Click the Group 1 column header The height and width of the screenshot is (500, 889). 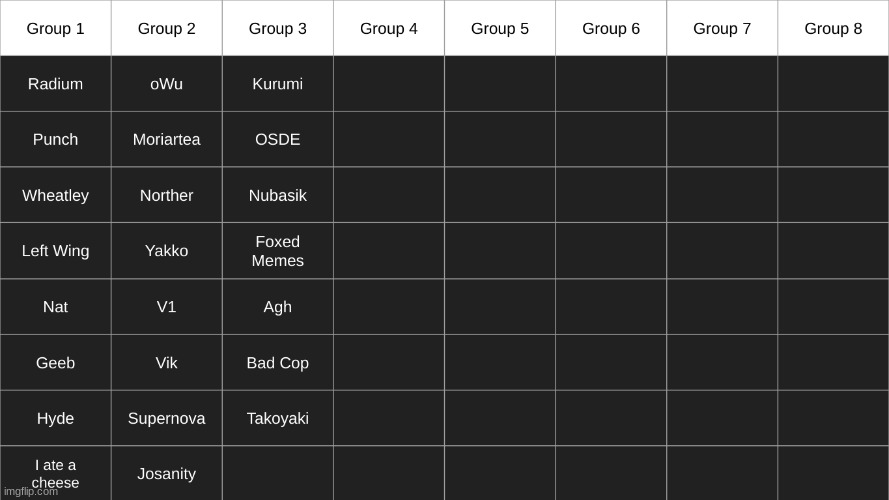click(55, 28)
